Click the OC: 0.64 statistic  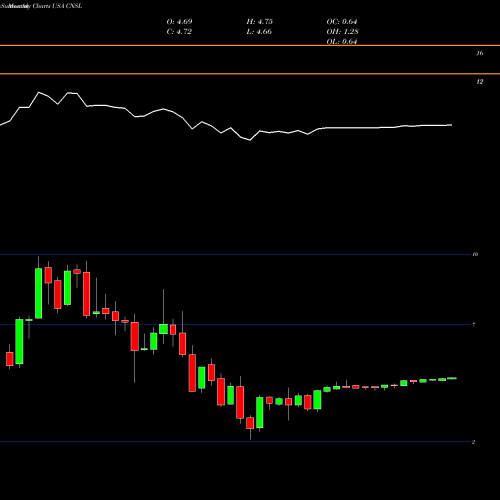342,22
